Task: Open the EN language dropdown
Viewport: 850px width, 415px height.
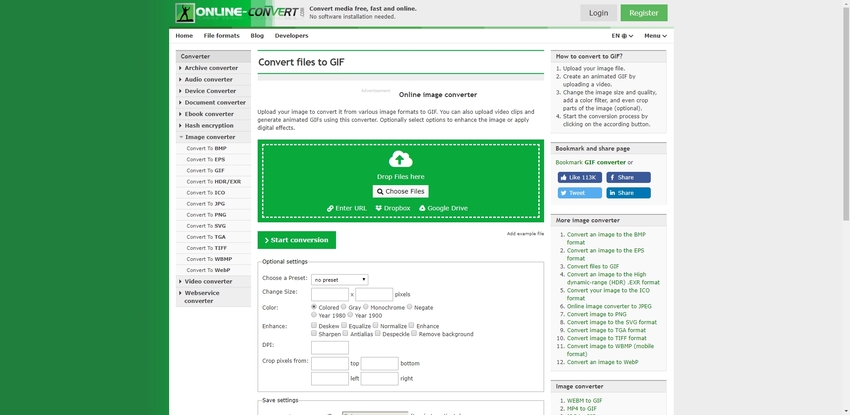Action: pos(619,35)
